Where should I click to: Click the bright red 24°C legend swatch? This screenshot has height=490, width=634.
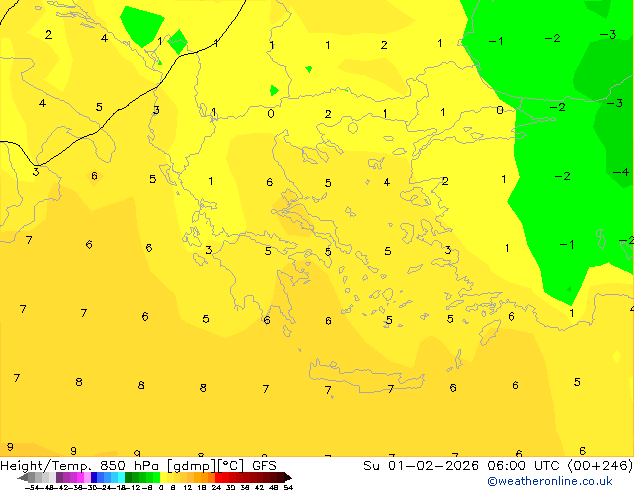click(x=218, y=477)
